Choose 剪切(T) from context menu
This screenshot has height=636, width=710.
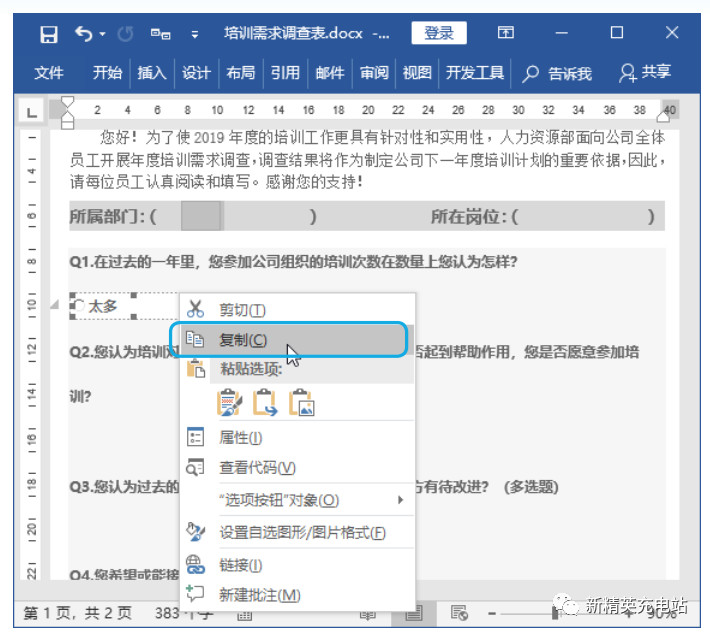click(x=297, y=310)
